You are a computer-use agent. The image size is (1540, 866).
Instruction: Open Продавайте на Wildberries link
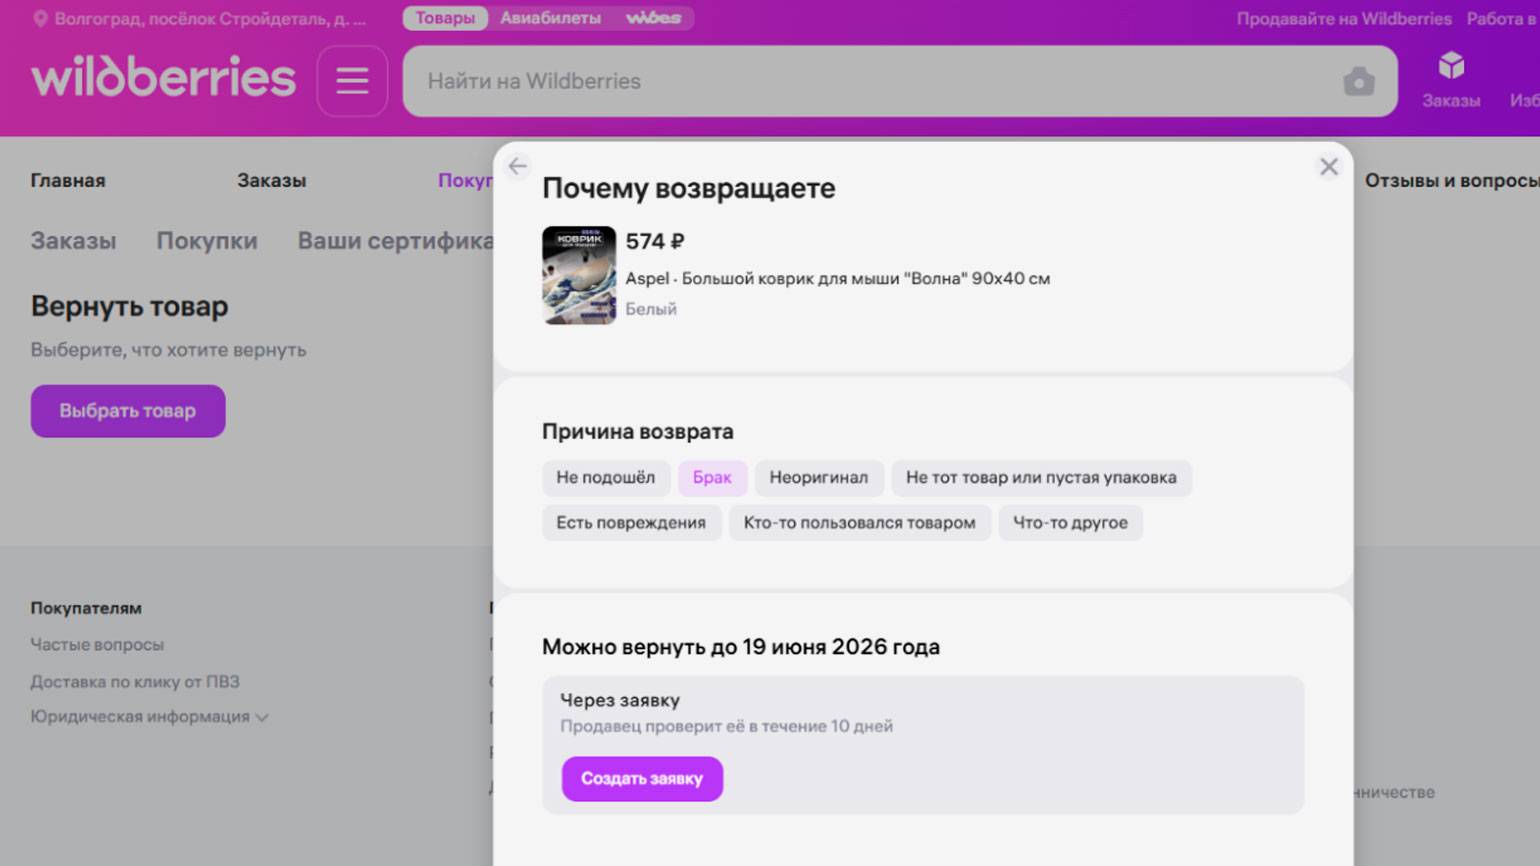click(1343, 19)
